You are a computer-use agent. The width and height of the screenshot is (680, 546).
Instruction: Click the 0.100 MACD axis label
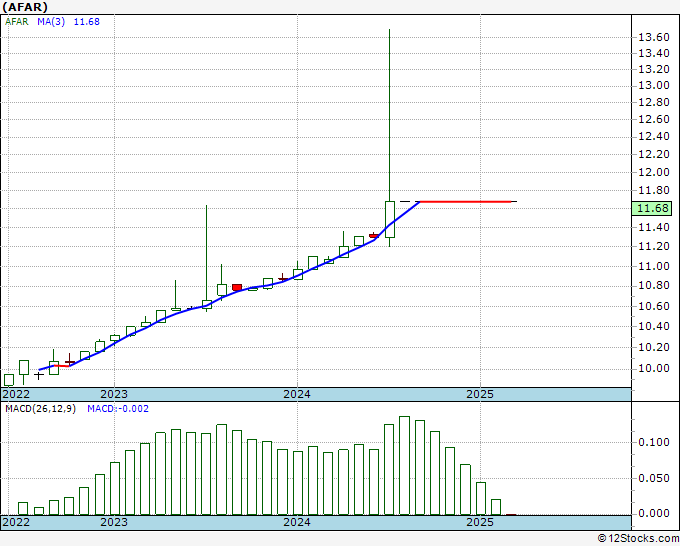654,442
